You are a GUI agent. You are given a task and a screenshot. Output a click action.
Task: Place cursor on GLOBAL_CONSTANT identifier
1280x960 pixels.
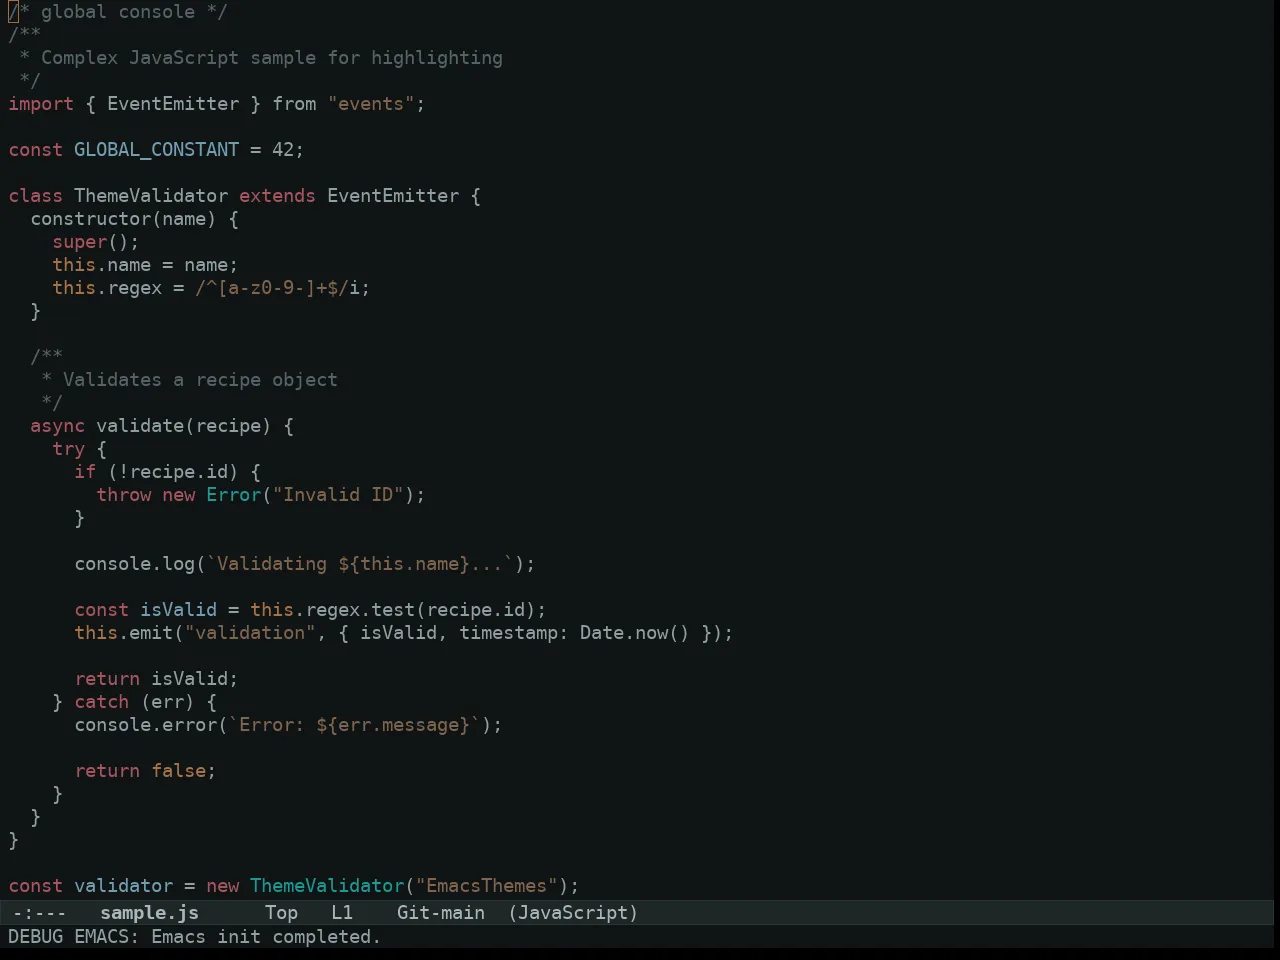156,150
